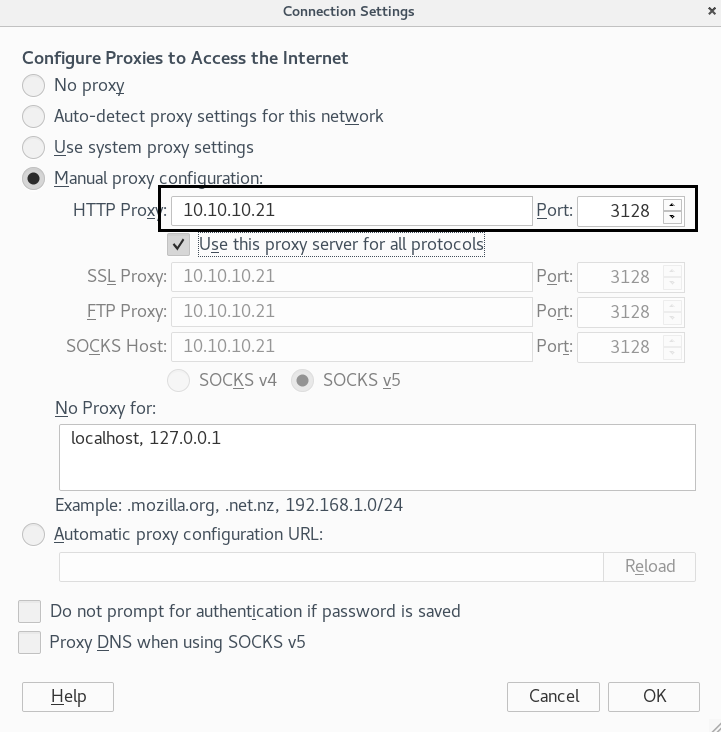The height and width of the screenshot is (732, 721).
Task: Open the Help button
Action: (68, 696)
